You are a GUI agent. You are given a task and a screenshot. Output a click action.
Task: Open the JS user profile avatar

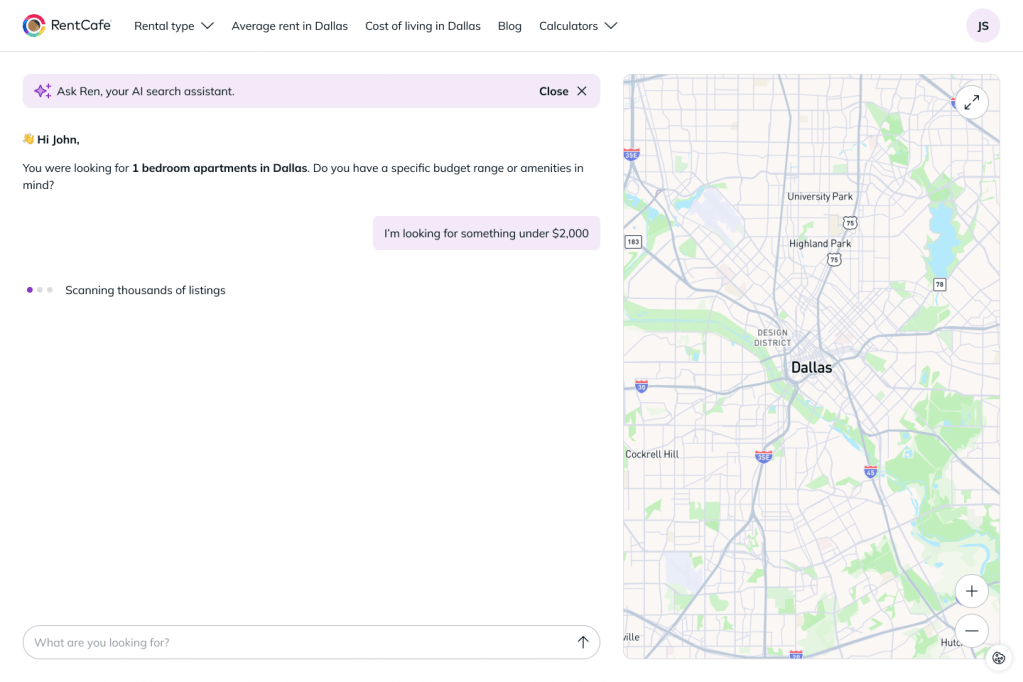click(x=983, y=26)
